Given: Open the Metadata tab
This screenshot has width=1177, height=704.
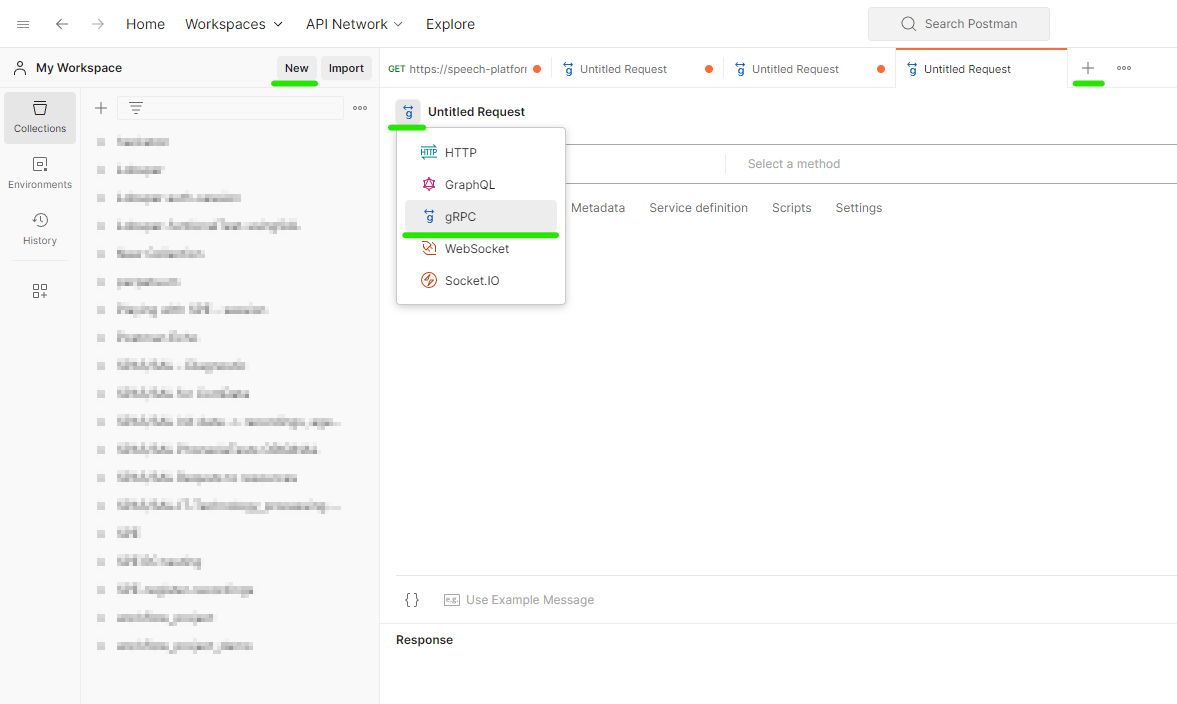Looking at the screenshot, I should 598,208.
